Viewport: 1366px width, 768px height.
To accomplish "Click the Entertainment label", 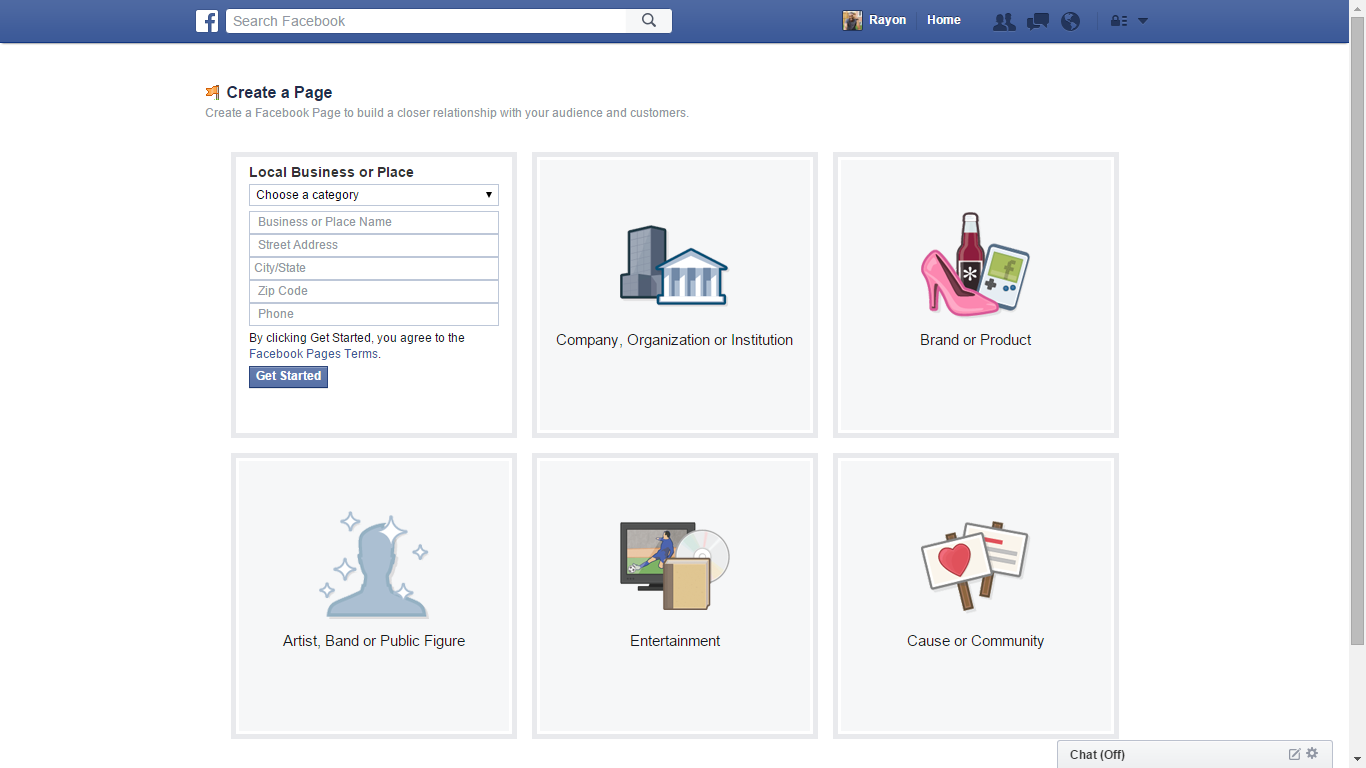I will 675,641.
